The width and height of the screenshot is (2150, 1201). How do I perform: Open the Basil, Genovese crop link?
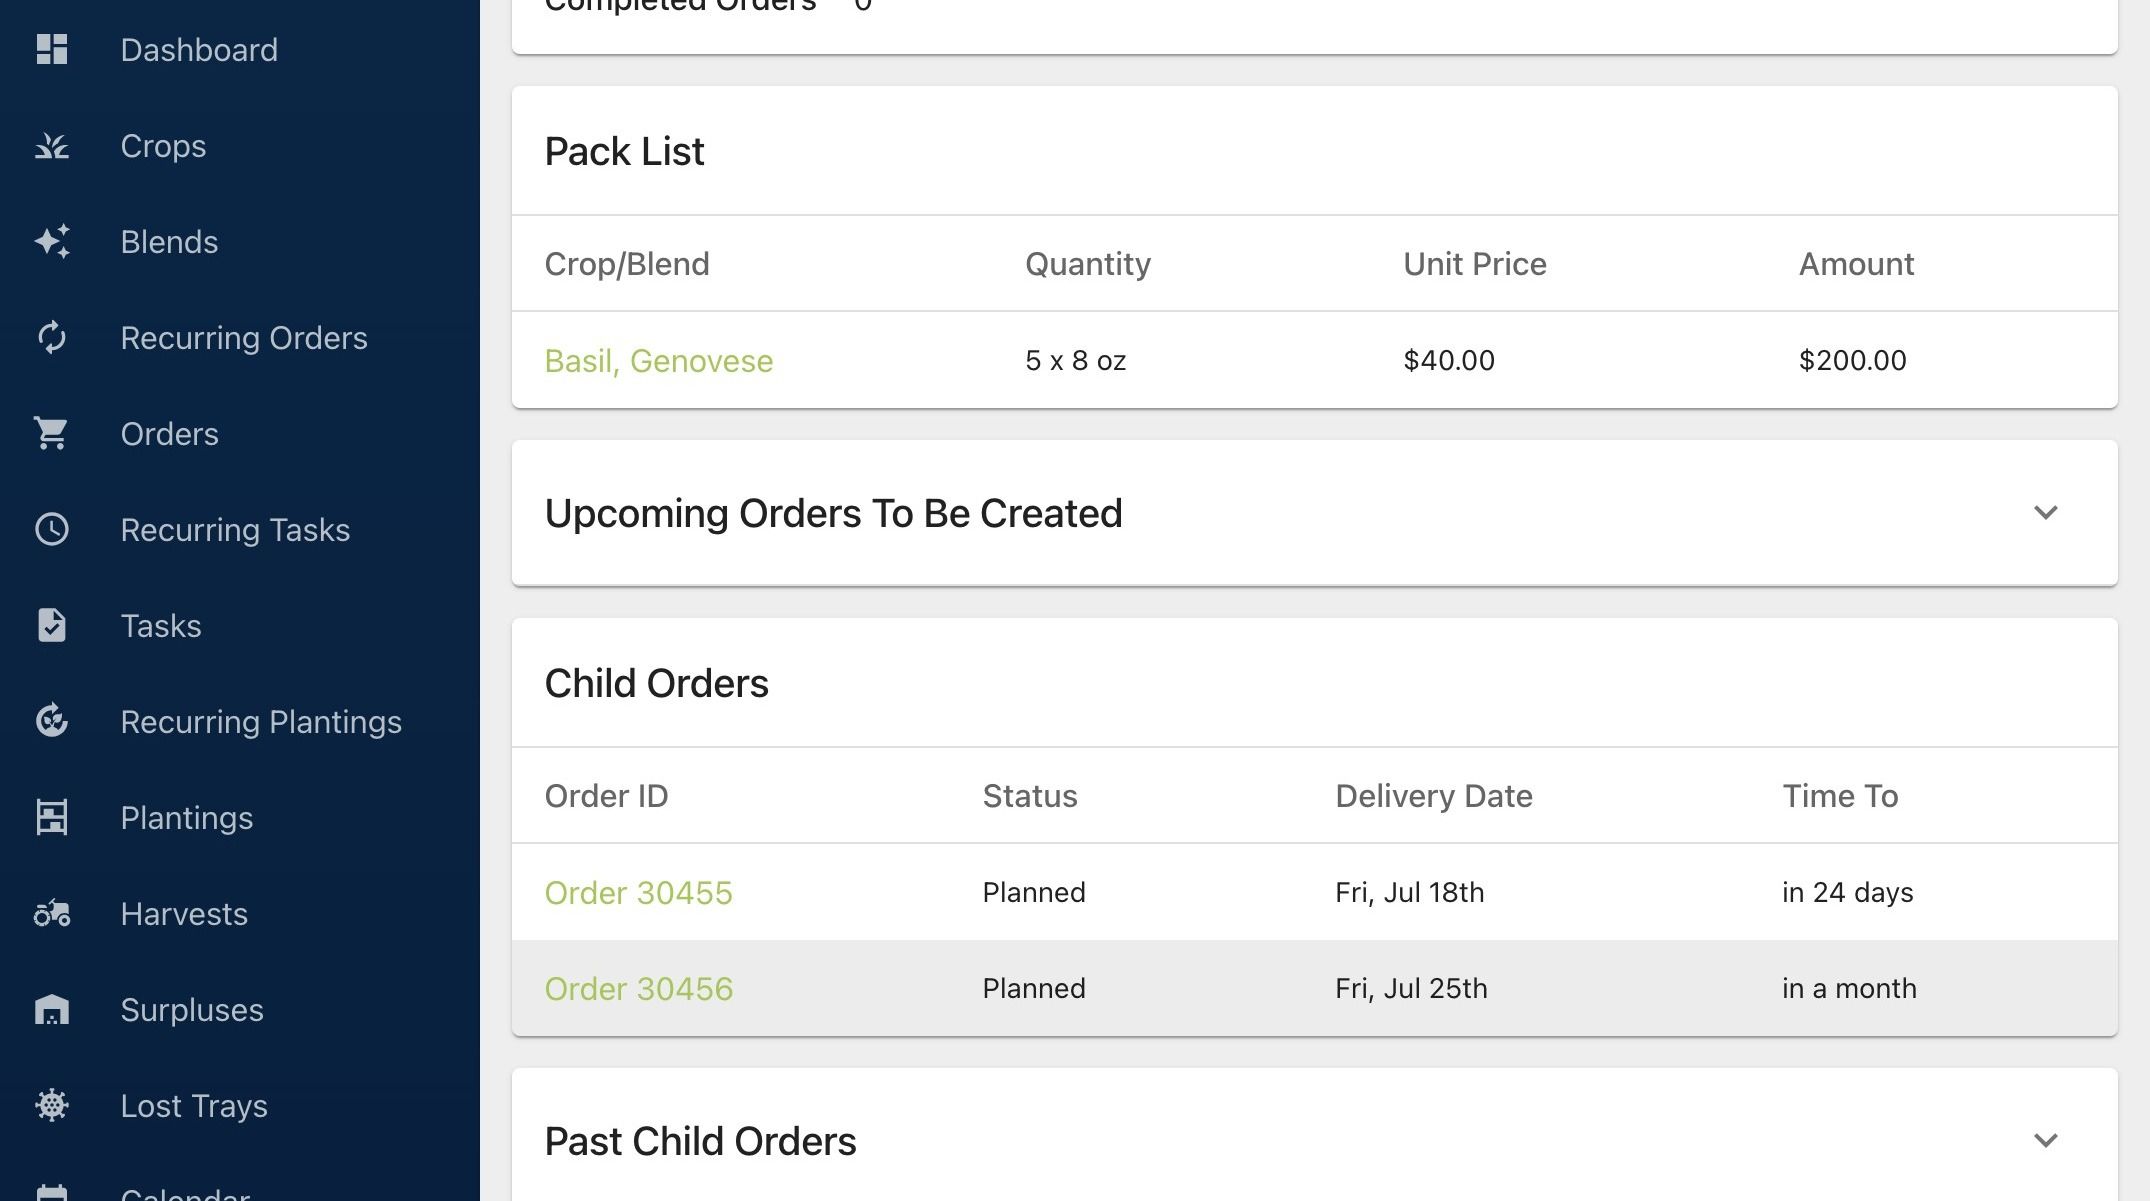coord(658,360)
